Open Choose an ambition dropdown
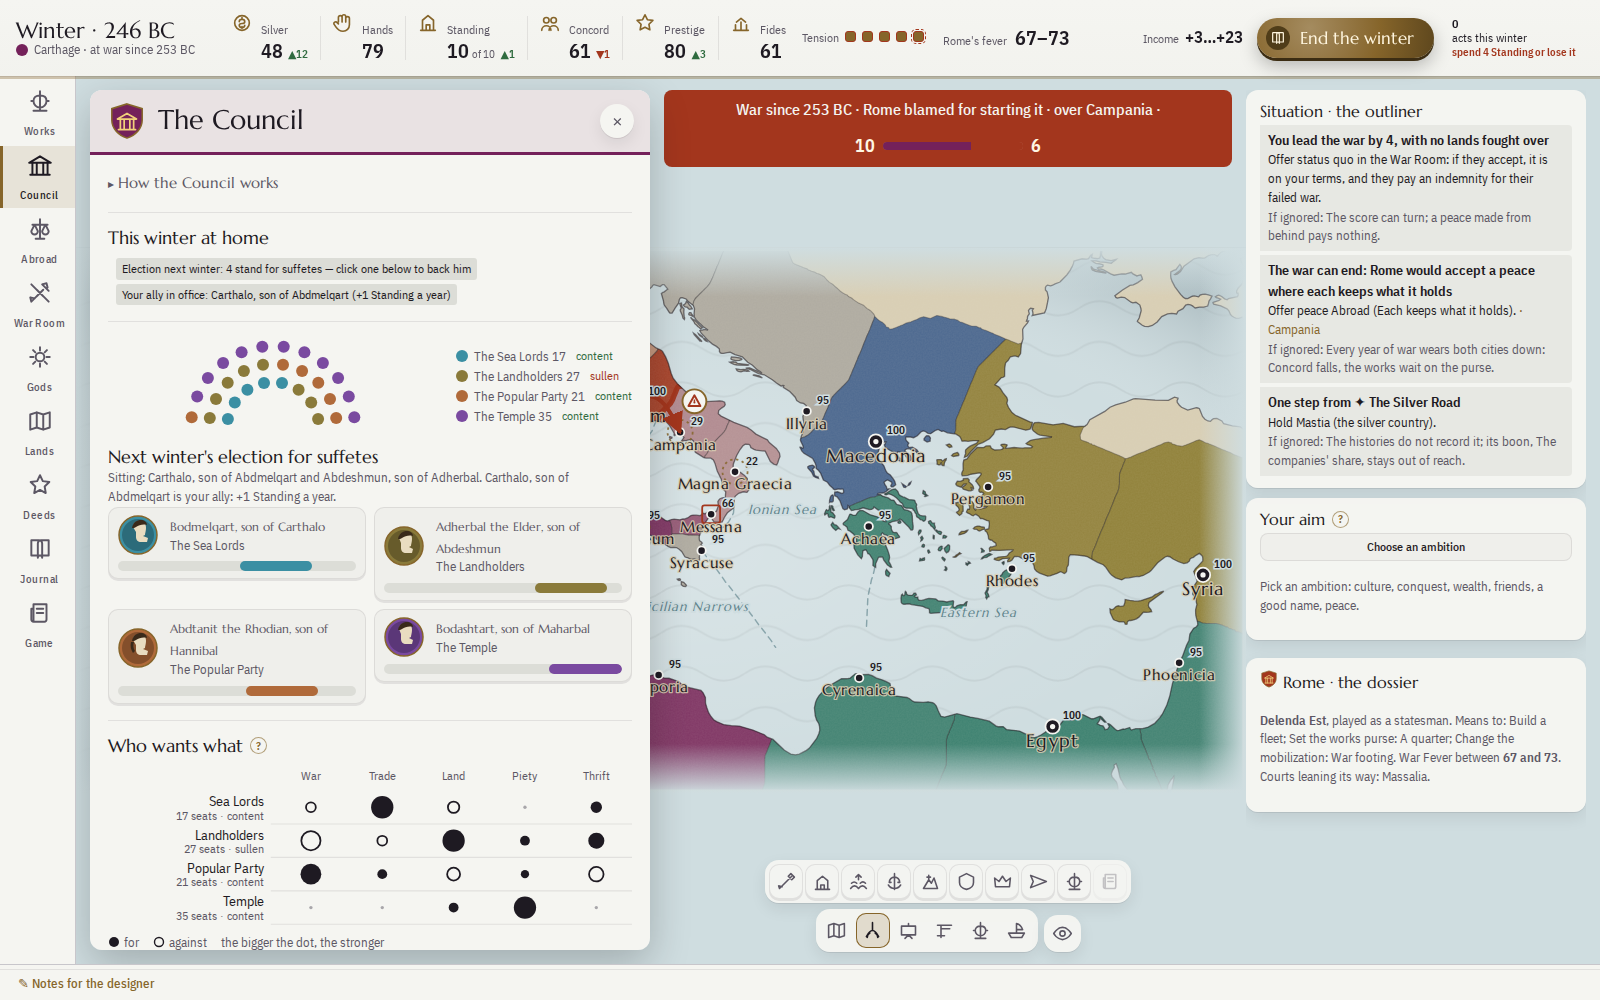This screenshot has width=1600, height=1000. (1415, 547)
